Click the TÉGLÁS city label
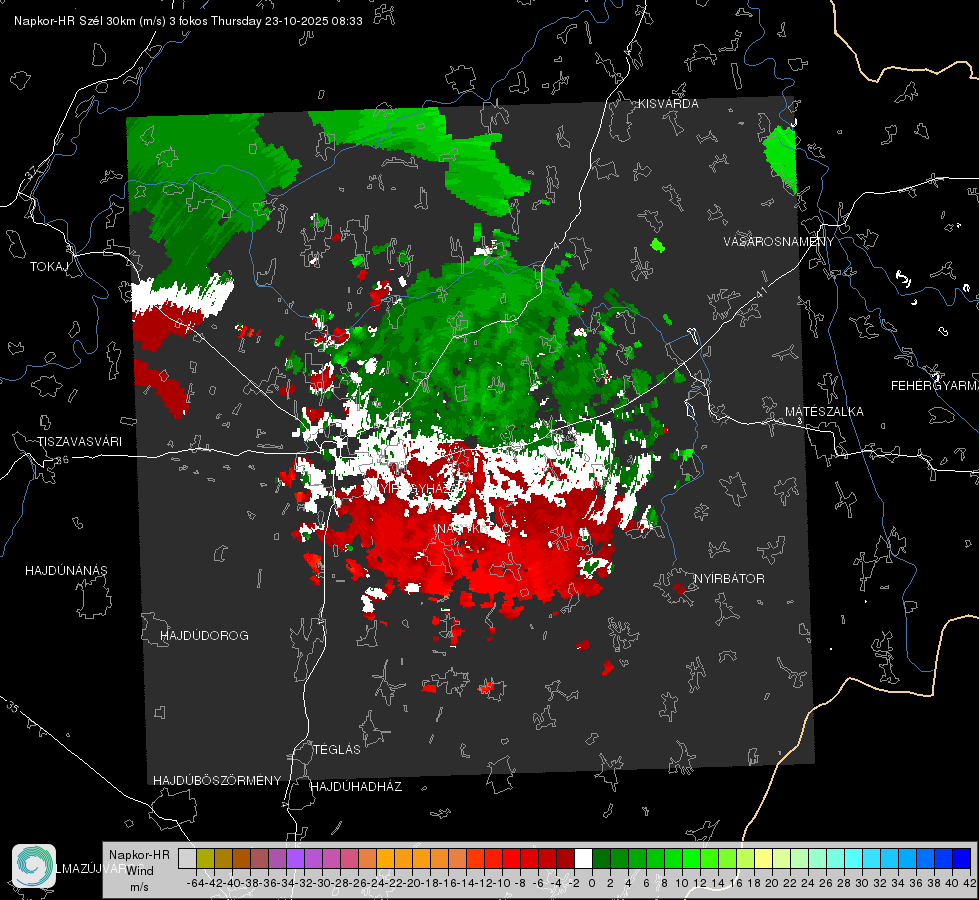Screen dimensions: 979x900 click(337, 749)
